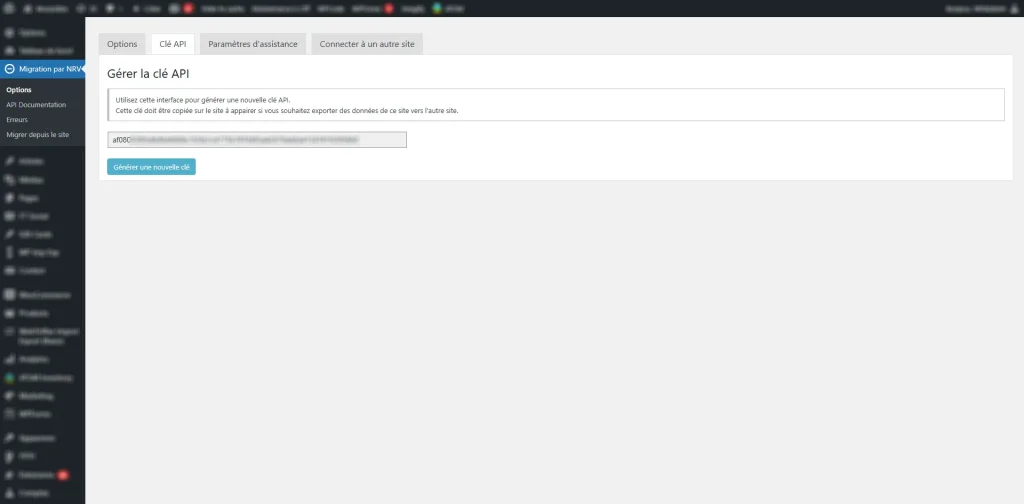Open WooCommerce in the admin sidebar
Screen dimensions: 1024x504
click(42, 295)
